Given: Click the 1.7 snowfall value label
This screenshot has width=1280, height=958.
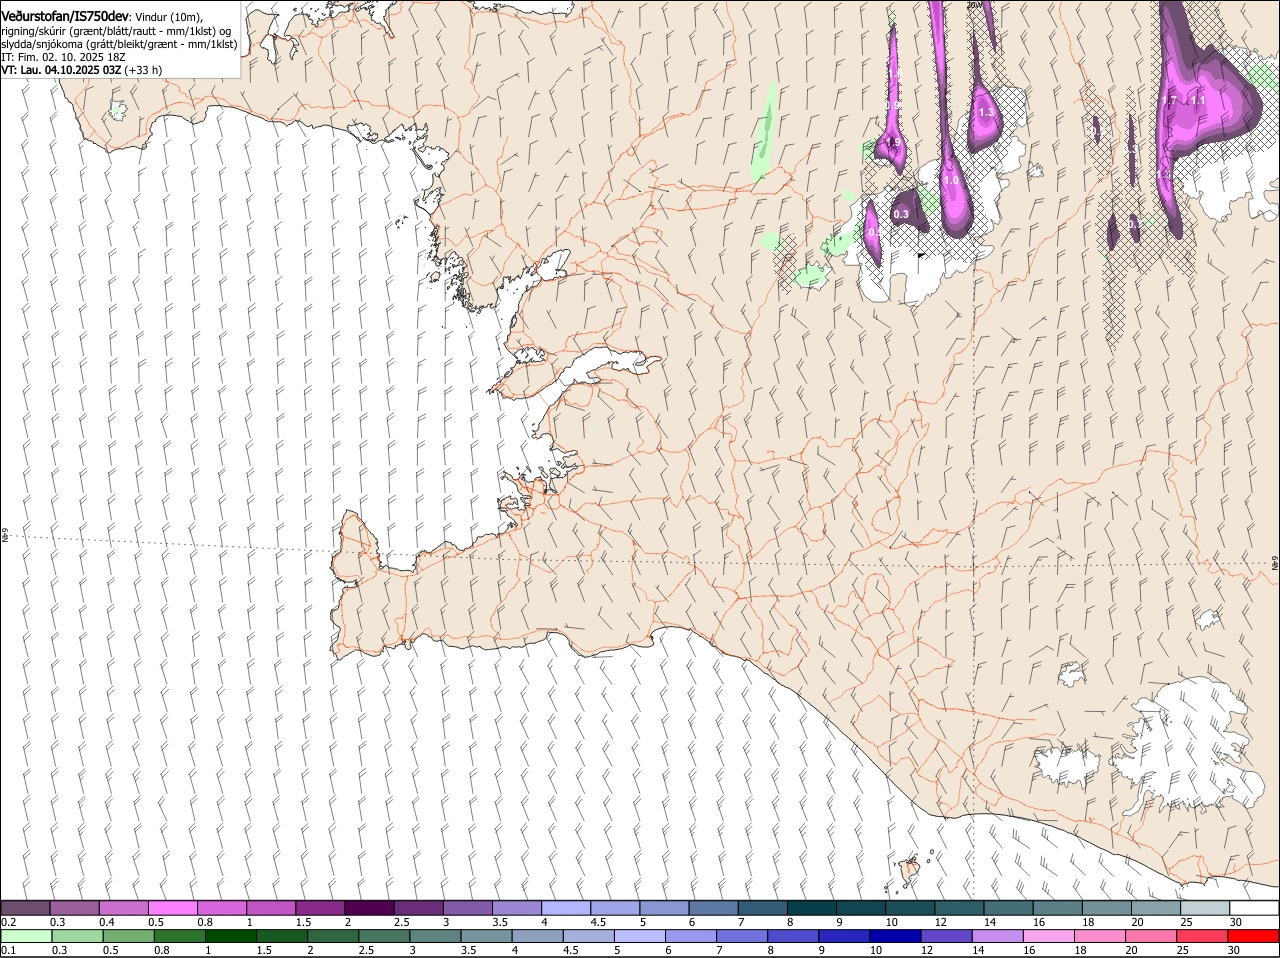Looking at the screenshot, I should click(1169, 101).
